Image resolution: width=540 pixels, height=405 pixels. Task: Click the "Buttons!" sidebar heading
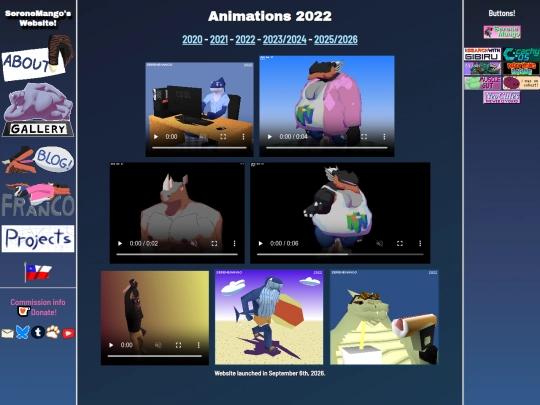(502, 13)
